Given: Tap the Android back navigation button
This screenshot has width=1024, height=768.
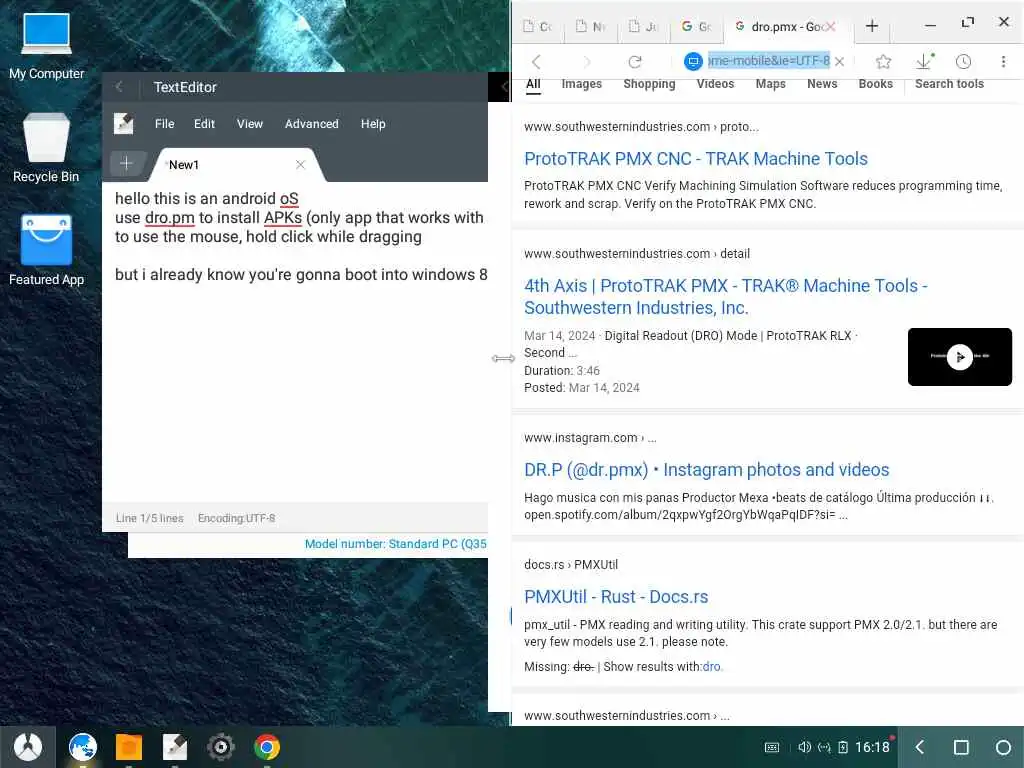Looking at the screenshot, I should (920, 747).
